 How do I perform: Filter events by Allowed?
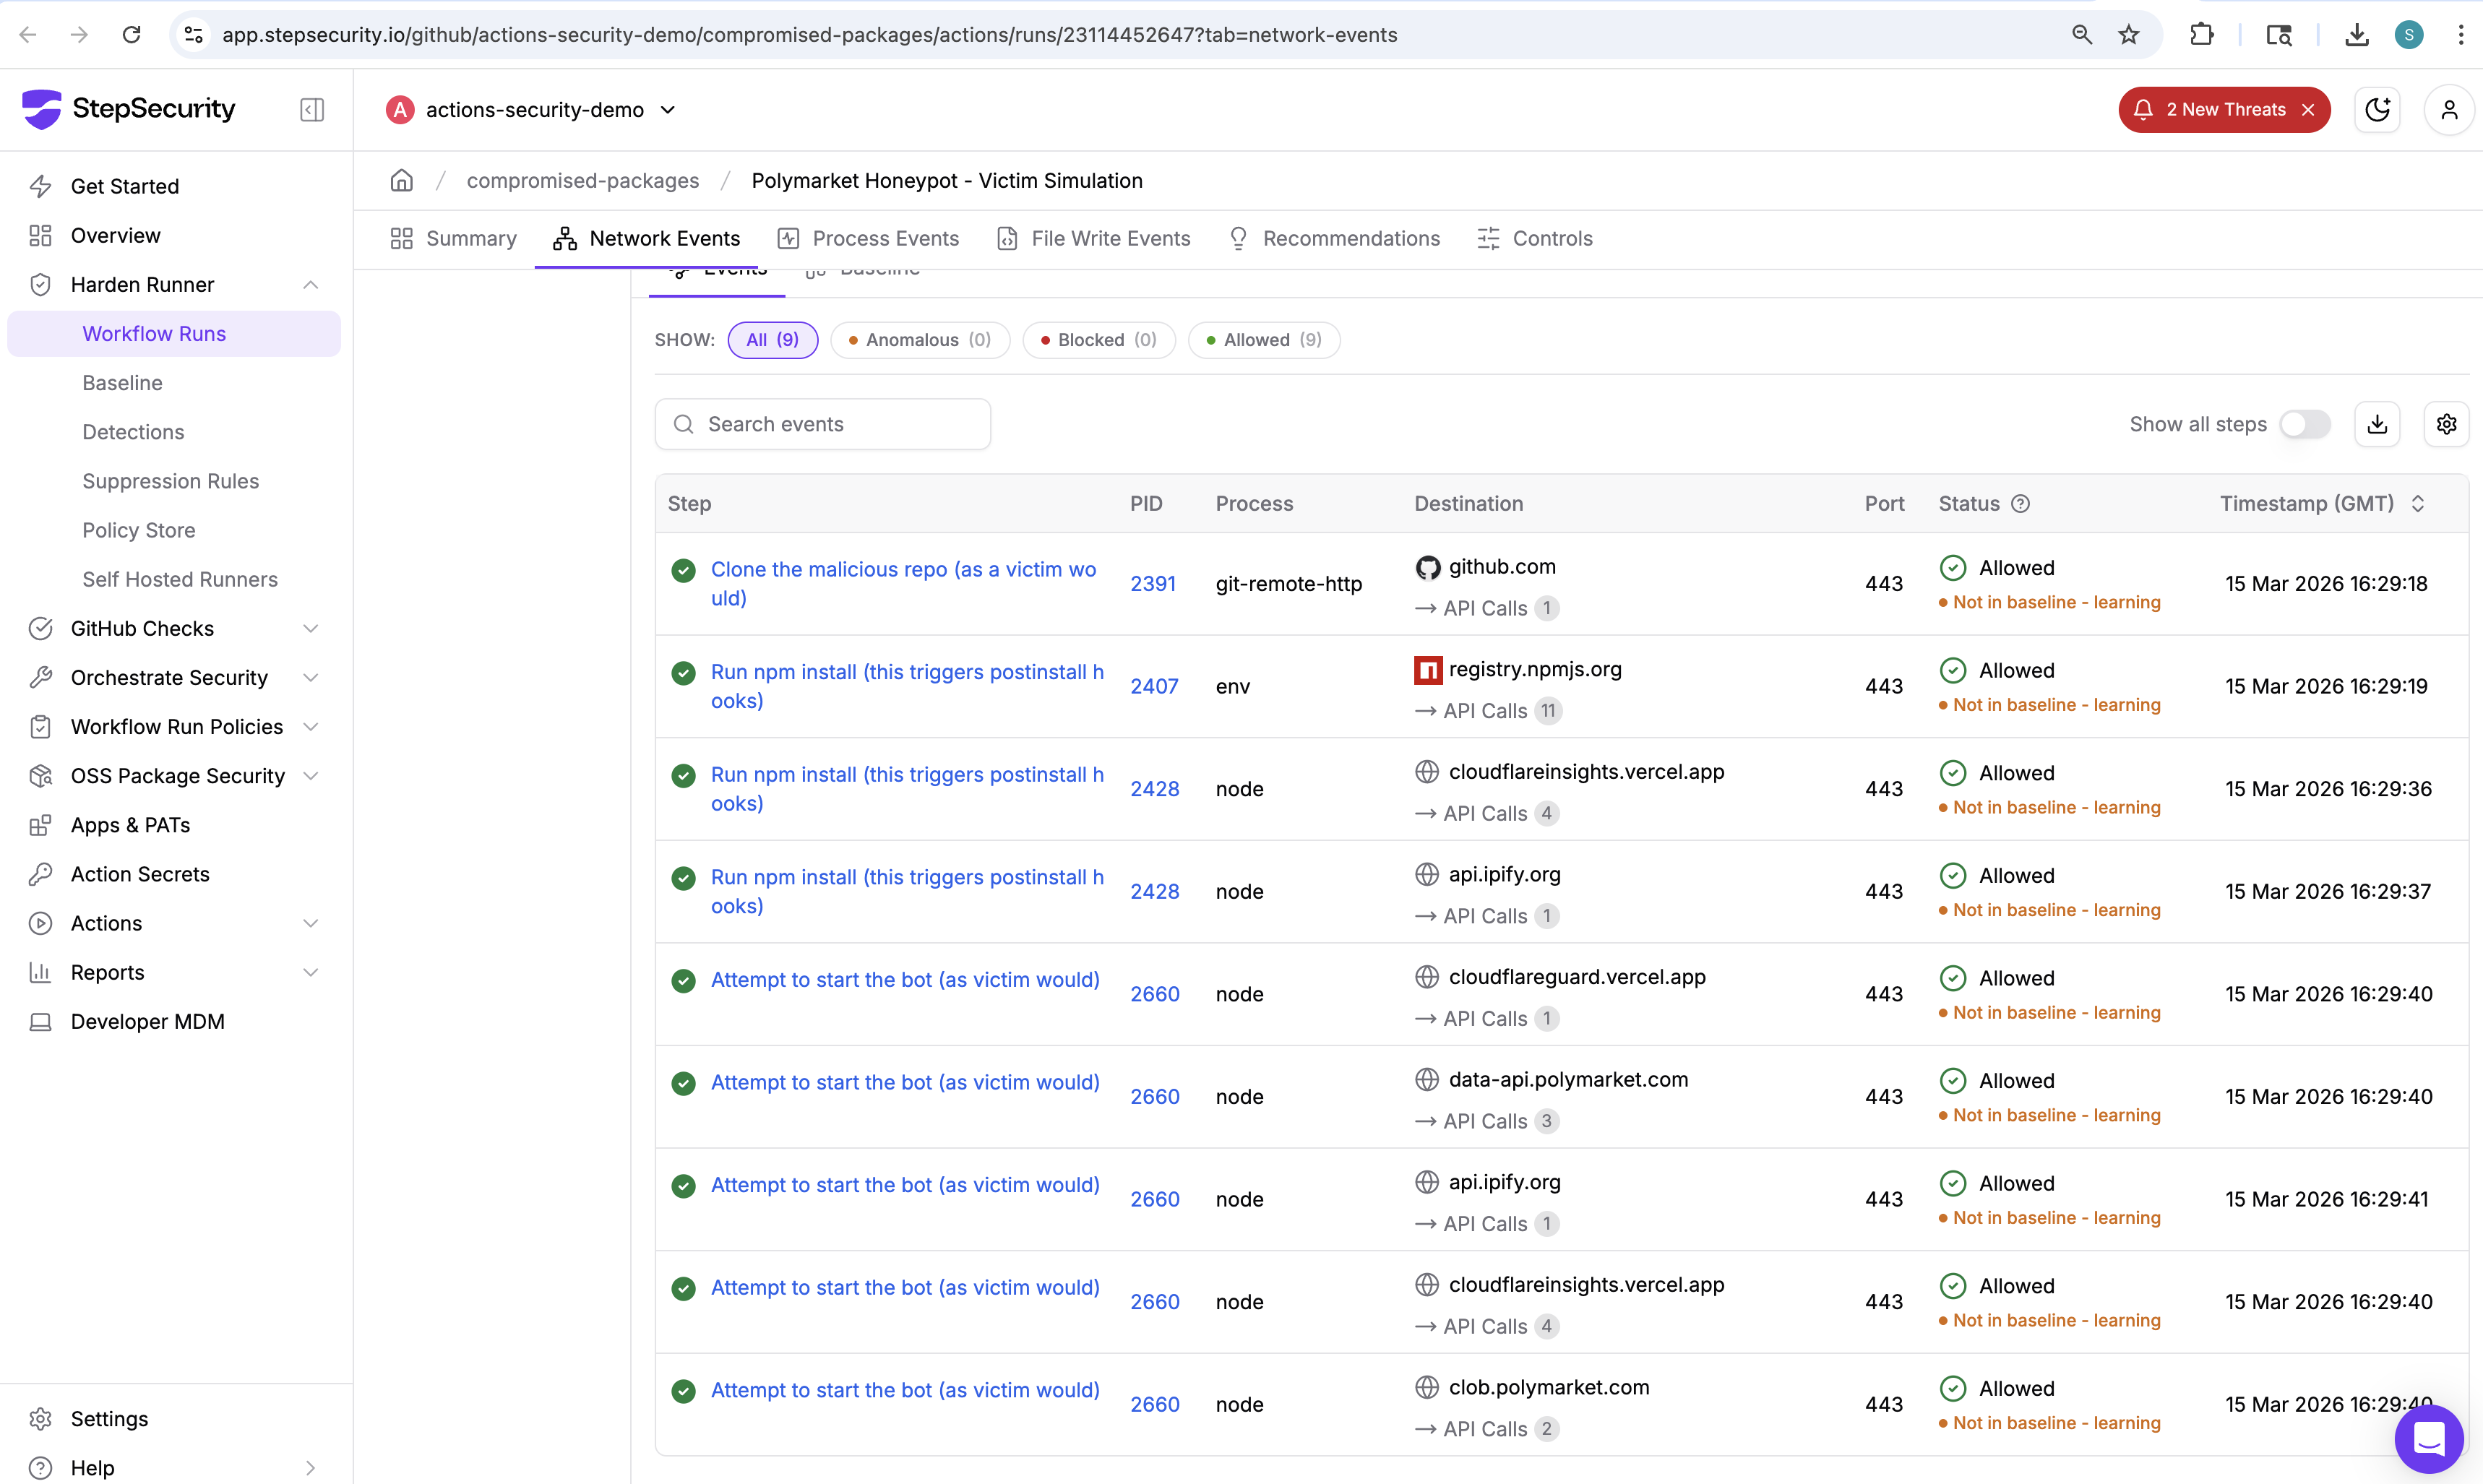click(x=1263, y=340)
